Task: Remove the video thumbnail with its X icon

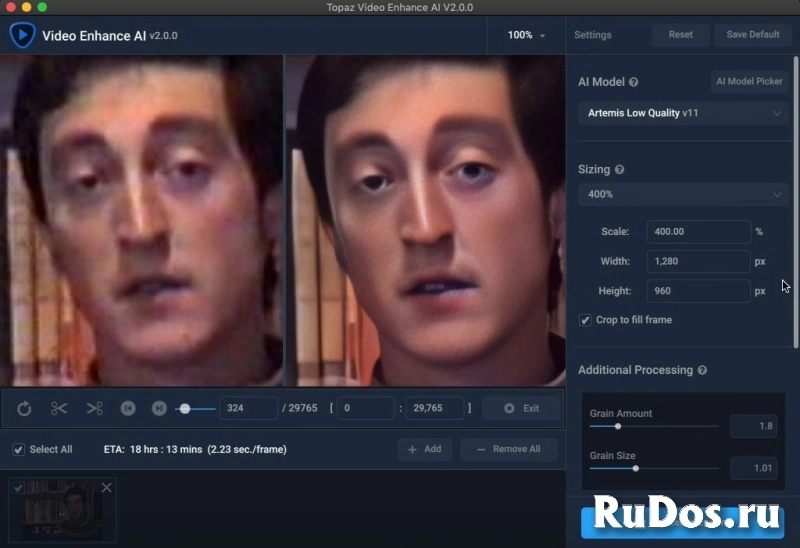Action: [x=107, y=487]
